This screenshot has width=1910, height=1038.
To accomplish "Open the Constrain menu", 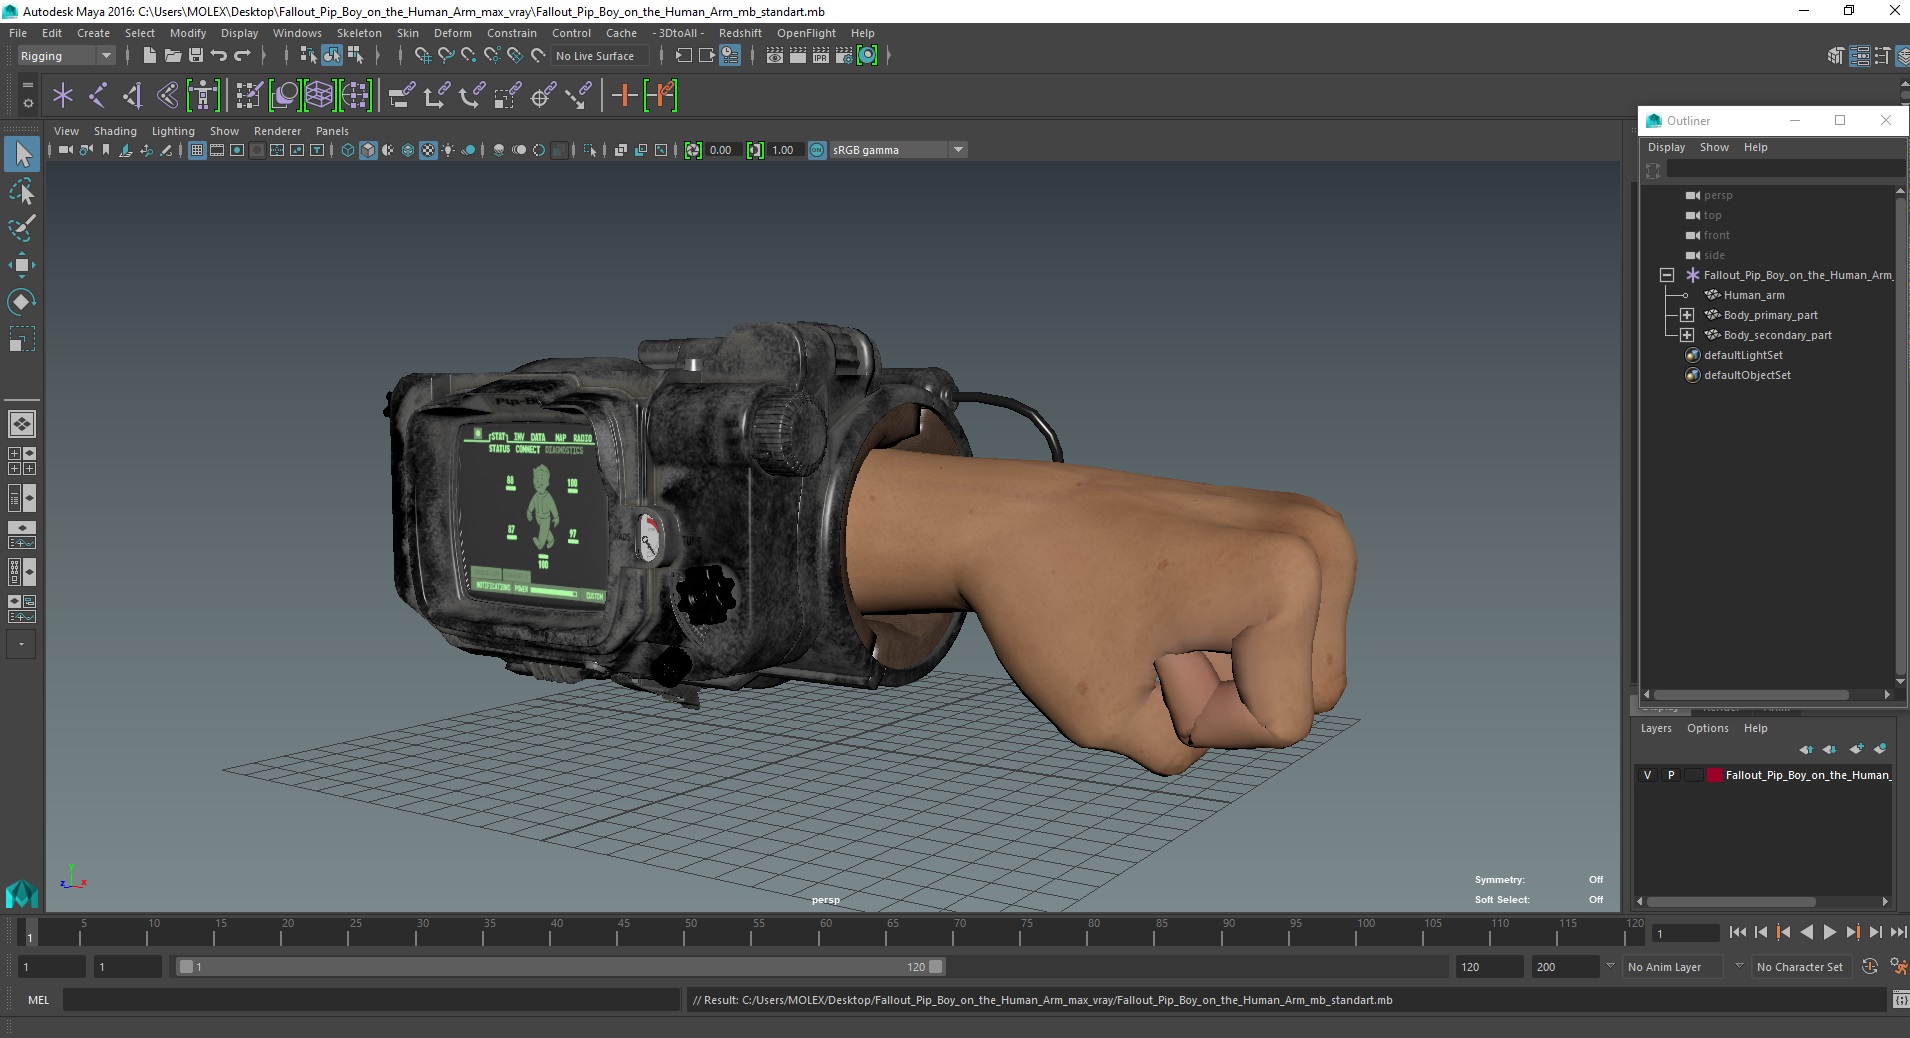I will [x=512, y=33].
